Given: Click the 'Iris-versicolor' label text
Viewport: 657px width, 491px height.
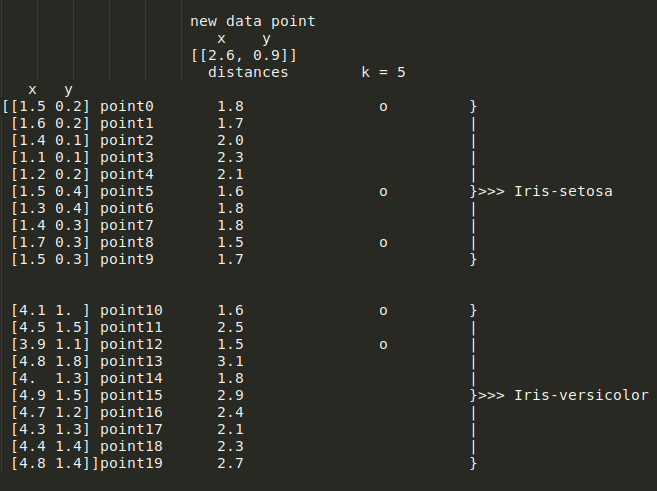Looking at the screenshot, I should pos(581,395).
